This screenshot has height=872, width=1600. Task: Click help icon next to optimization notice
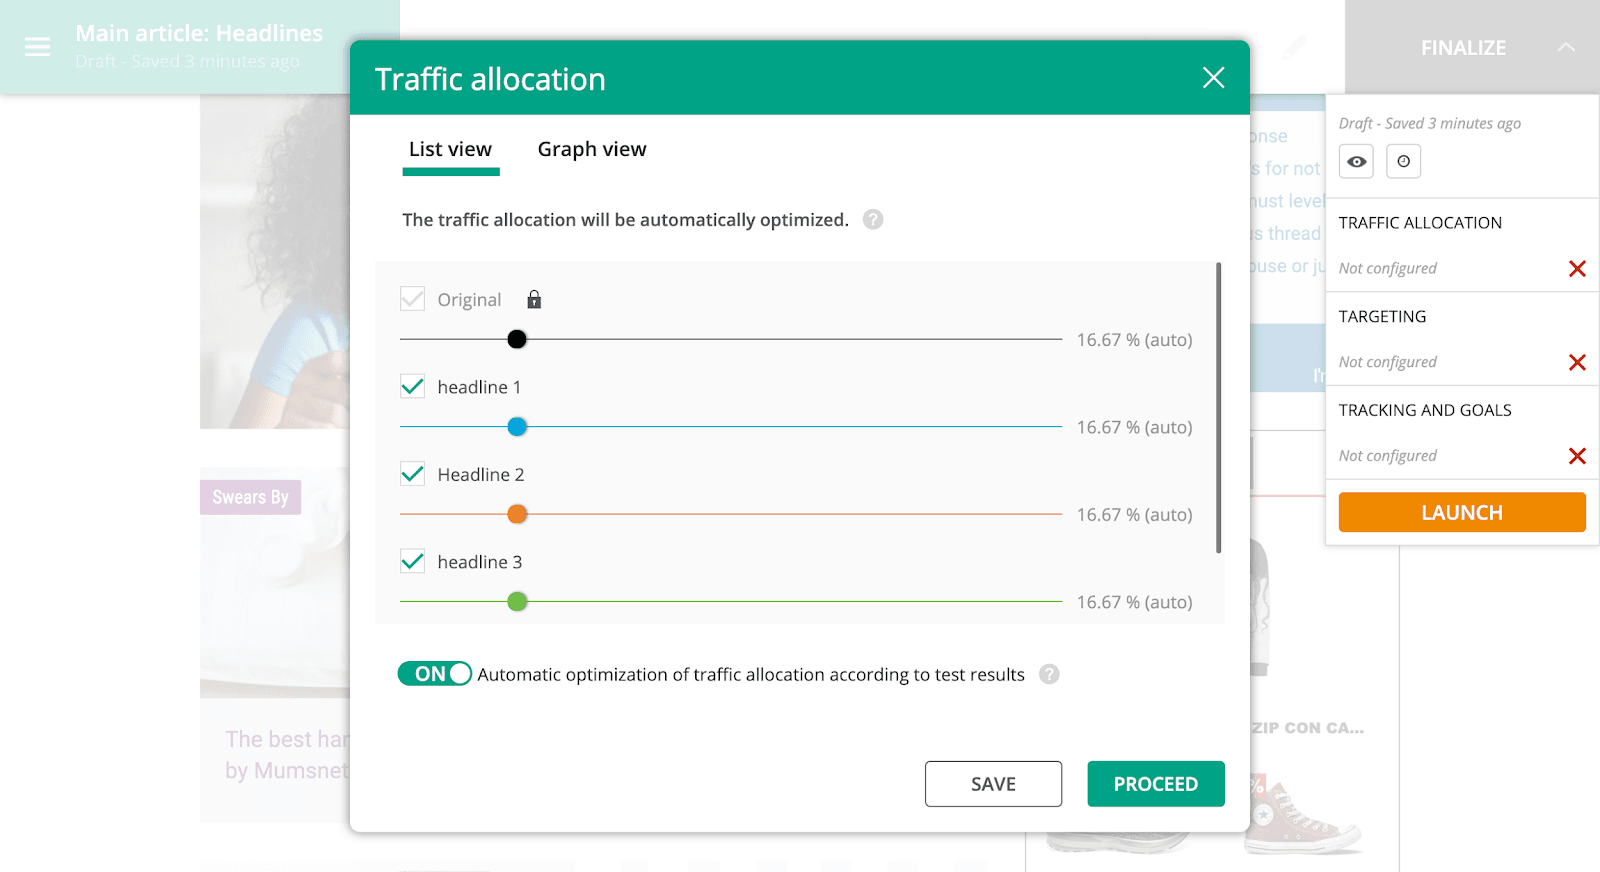[x=873, y=220]
